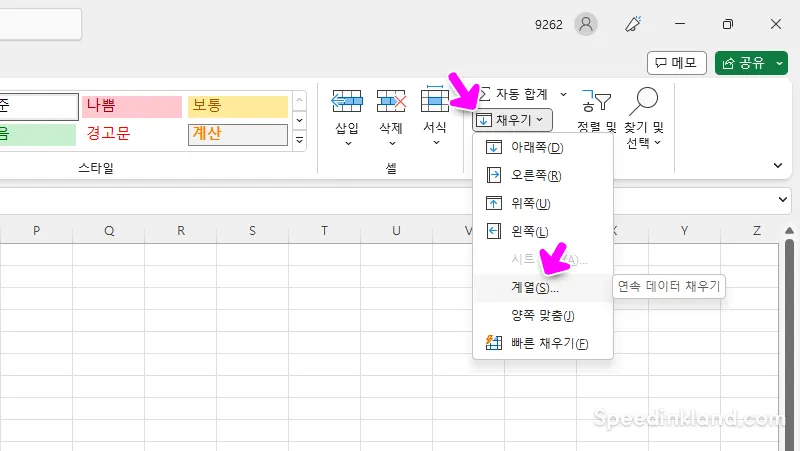Click the Fill (채우기) dropdown button
This screenshot has width=800, height=451.
513,120
